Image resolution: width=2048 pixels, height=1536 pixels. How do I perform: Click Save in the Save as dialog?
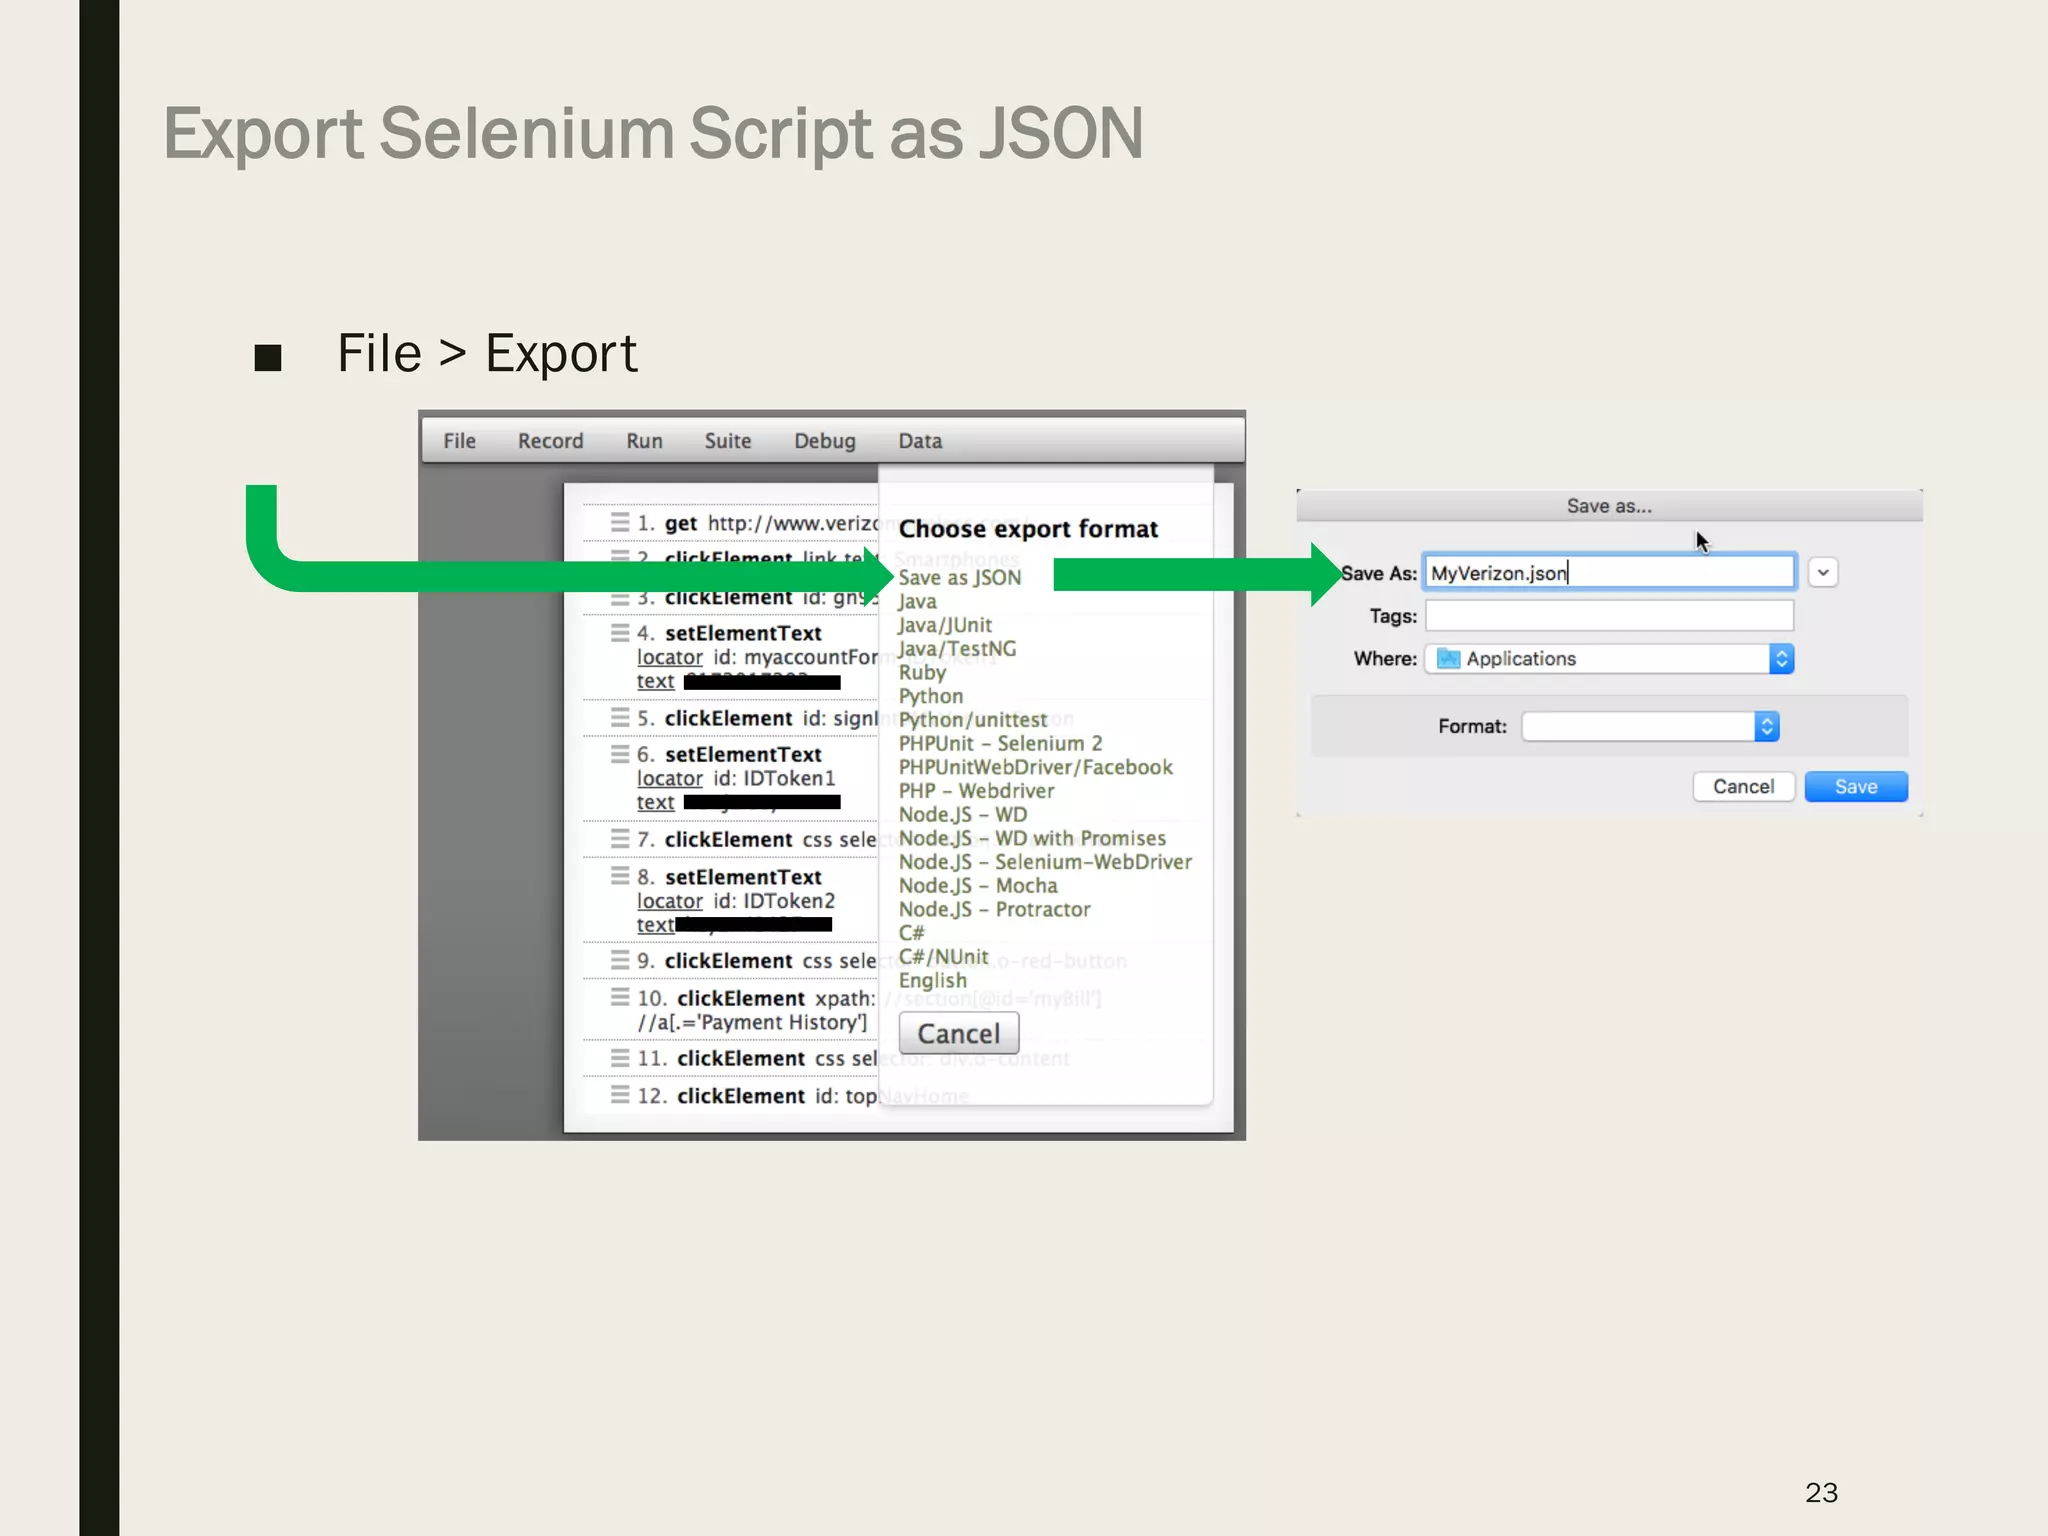click(1856, 787)
